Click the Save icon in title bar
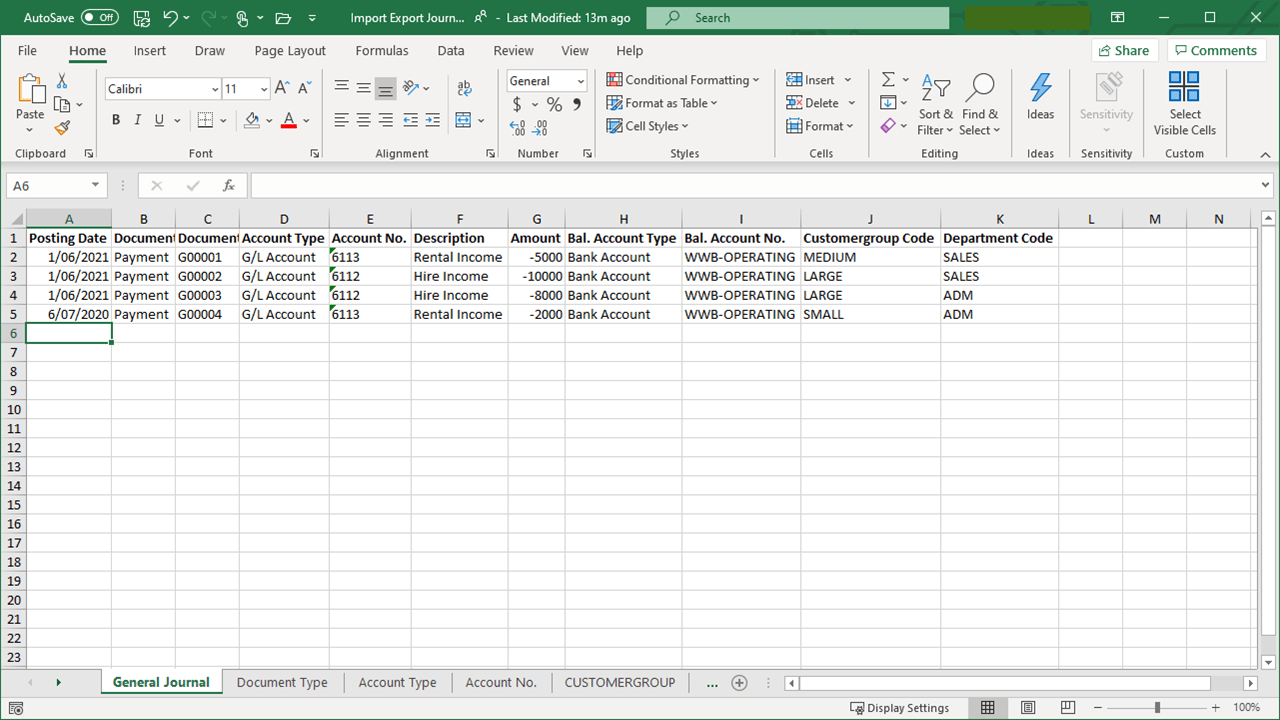Viewport: 1280px width, 720px height. [x=142, y=18]
